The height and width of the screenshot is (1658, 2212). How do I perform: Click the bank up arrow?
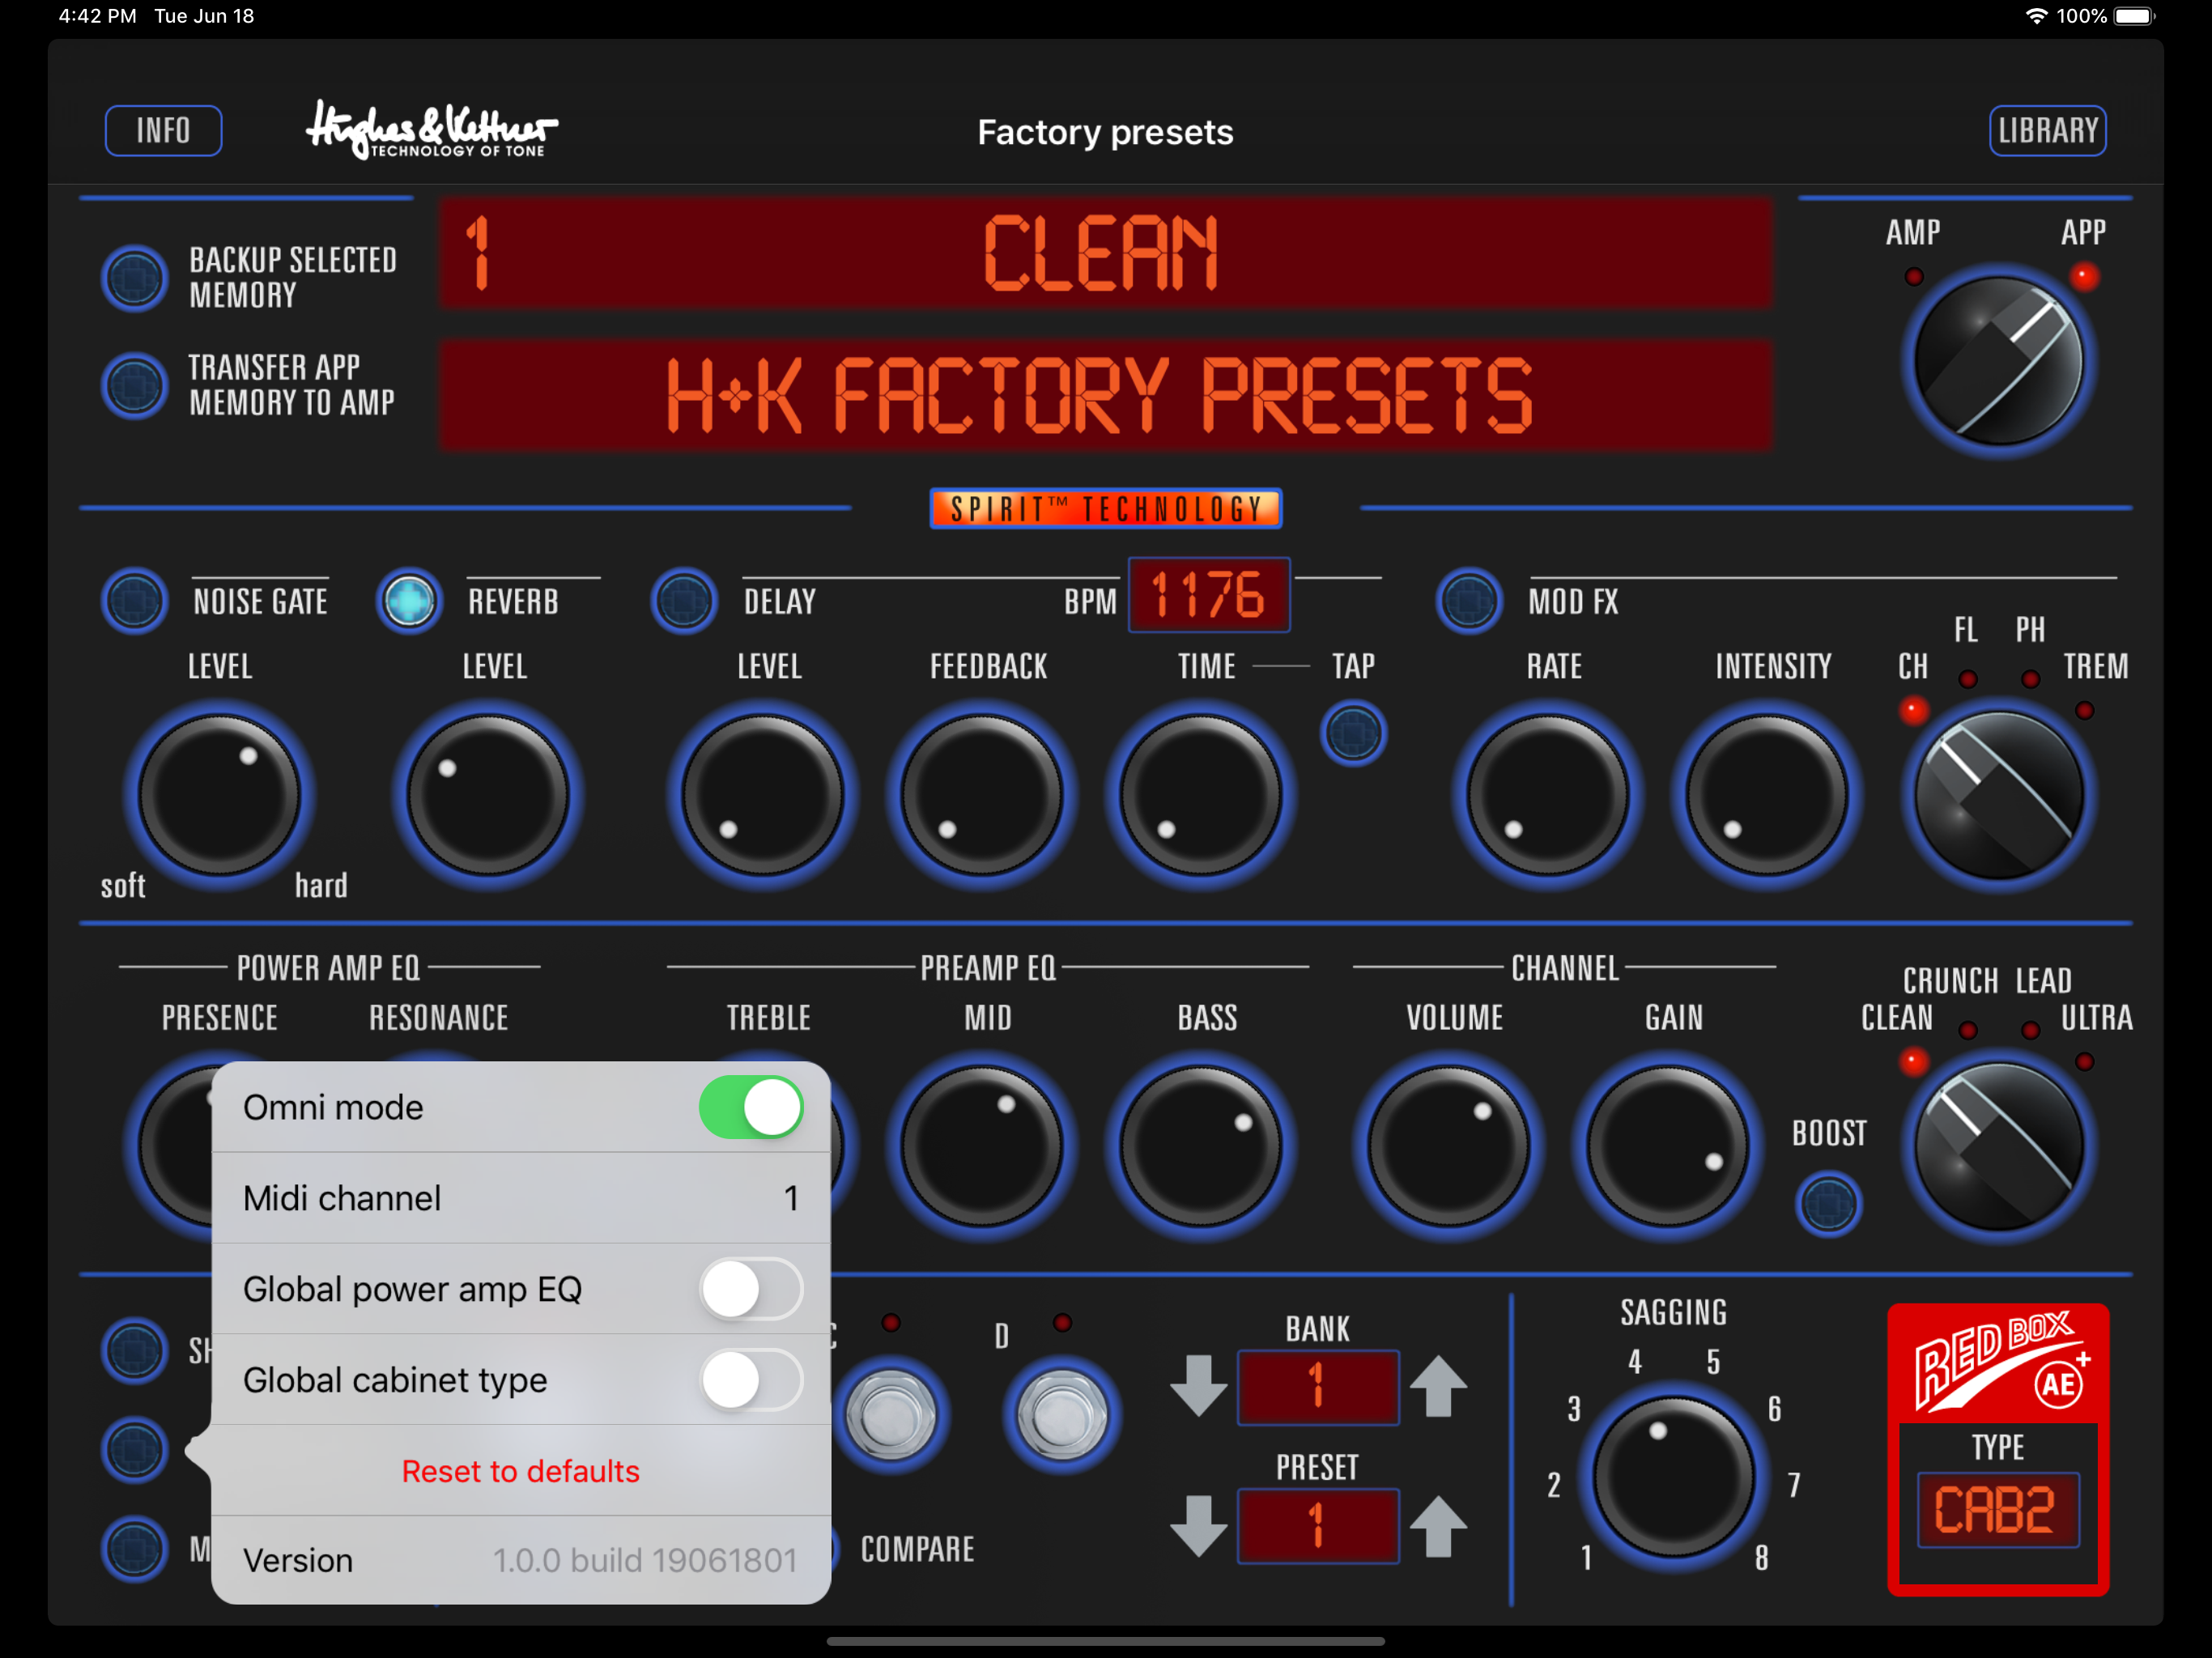point(1438,1386)
